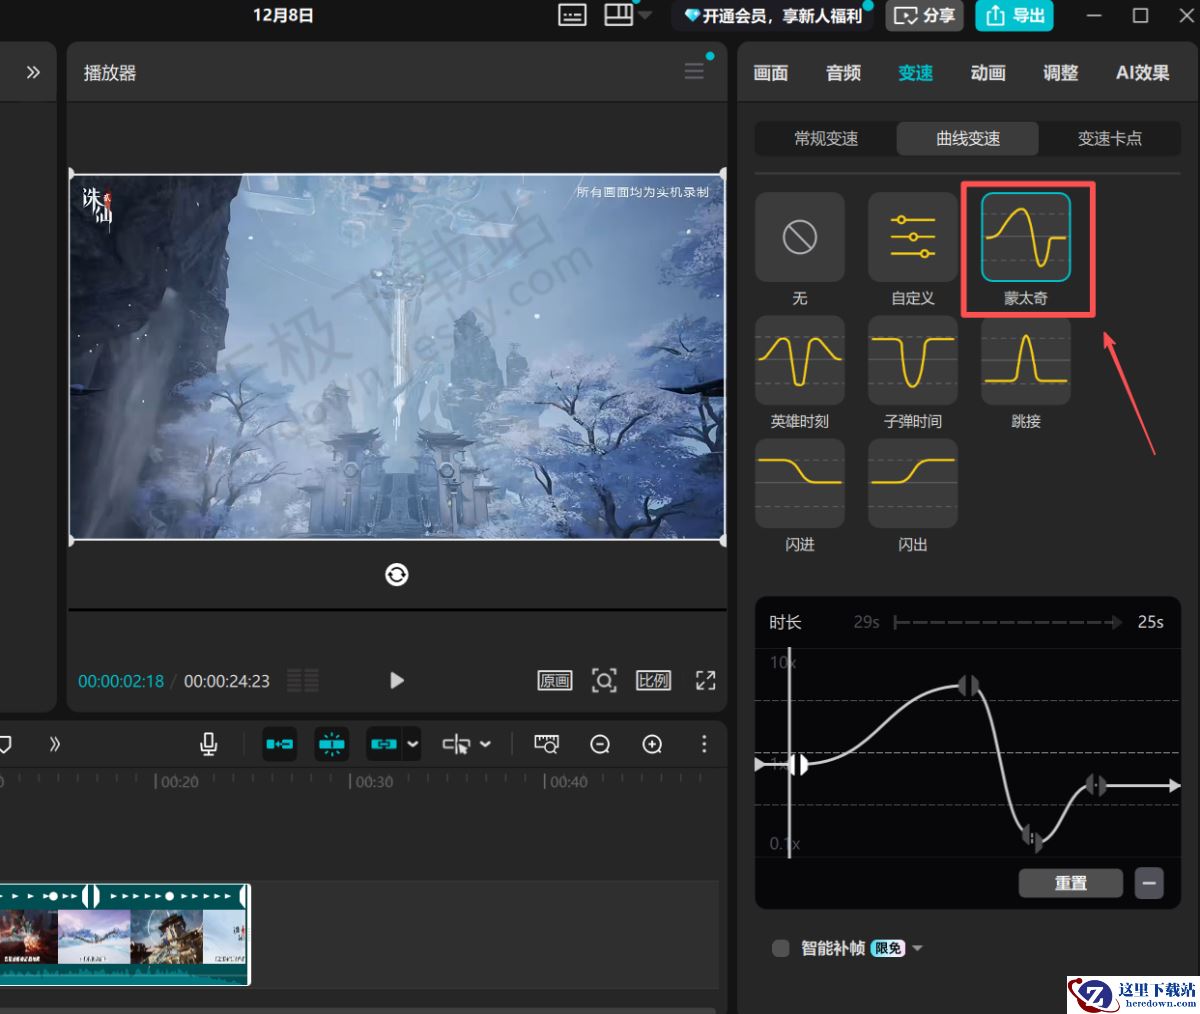
Task: Click the timeline zoom out magnifier
Action: (x=600, y=744)
